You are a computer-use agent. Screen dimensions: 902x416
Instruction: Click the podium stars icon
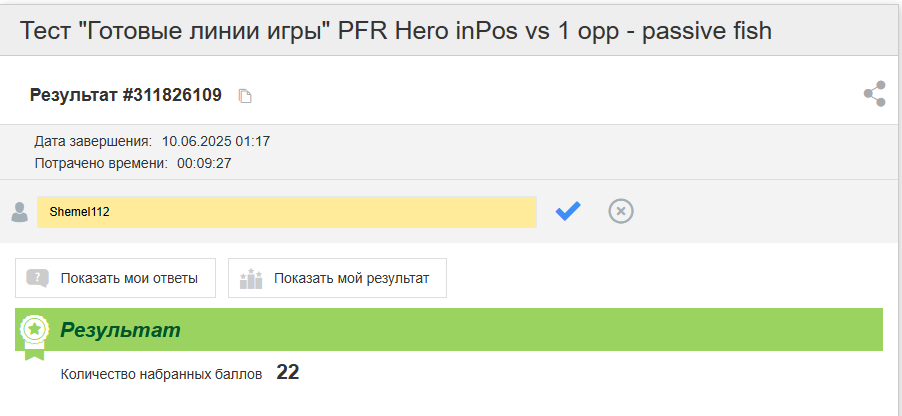(251, 278)
